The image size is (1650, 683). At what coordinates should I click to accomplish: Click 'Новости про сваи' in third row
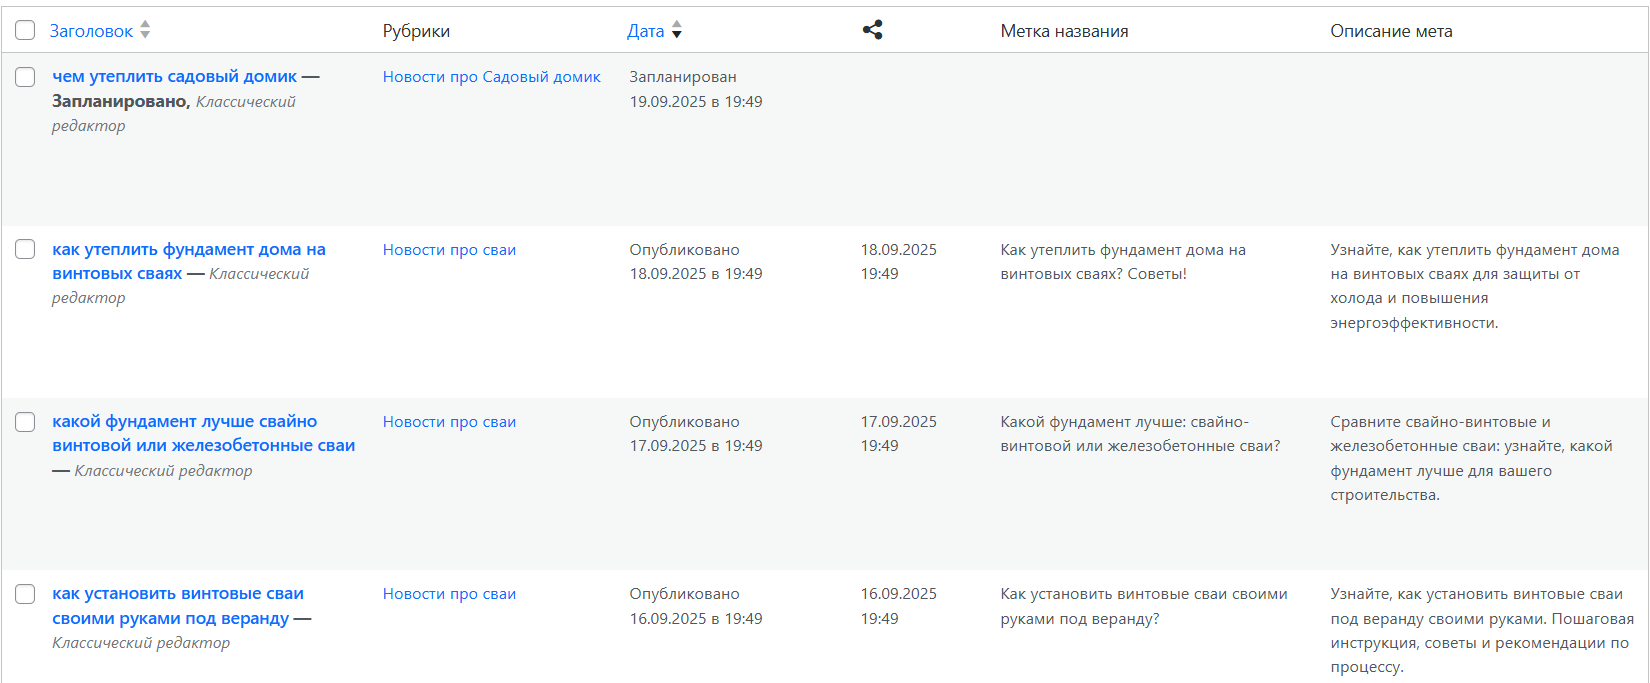coord(449,422)
